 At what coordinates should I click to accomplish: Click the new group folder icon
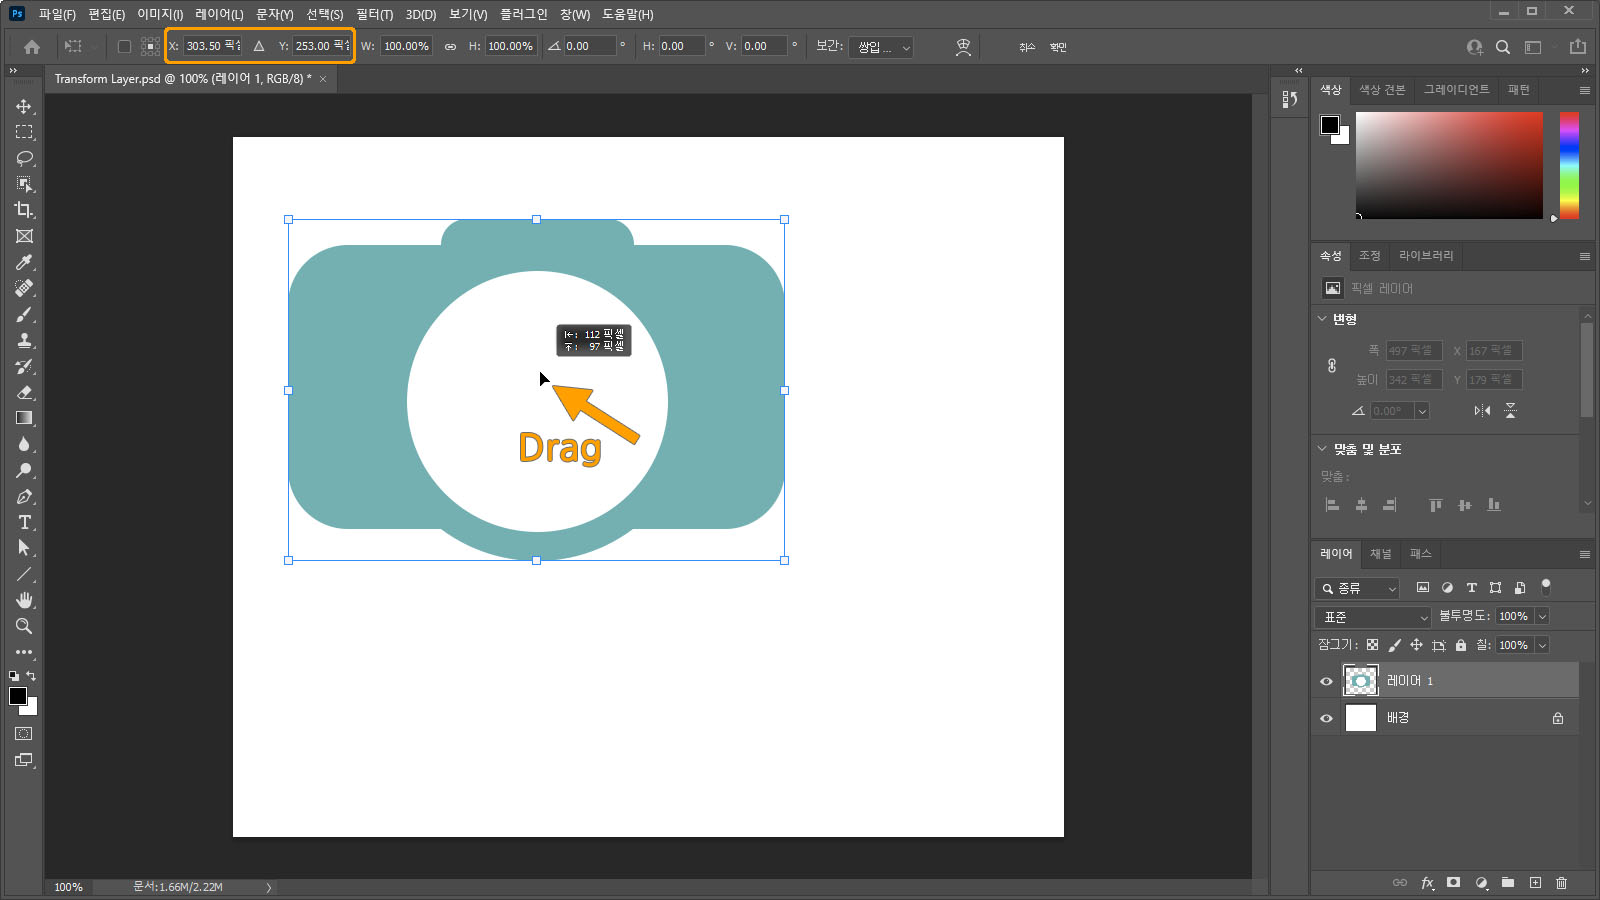pos(1507,883)
